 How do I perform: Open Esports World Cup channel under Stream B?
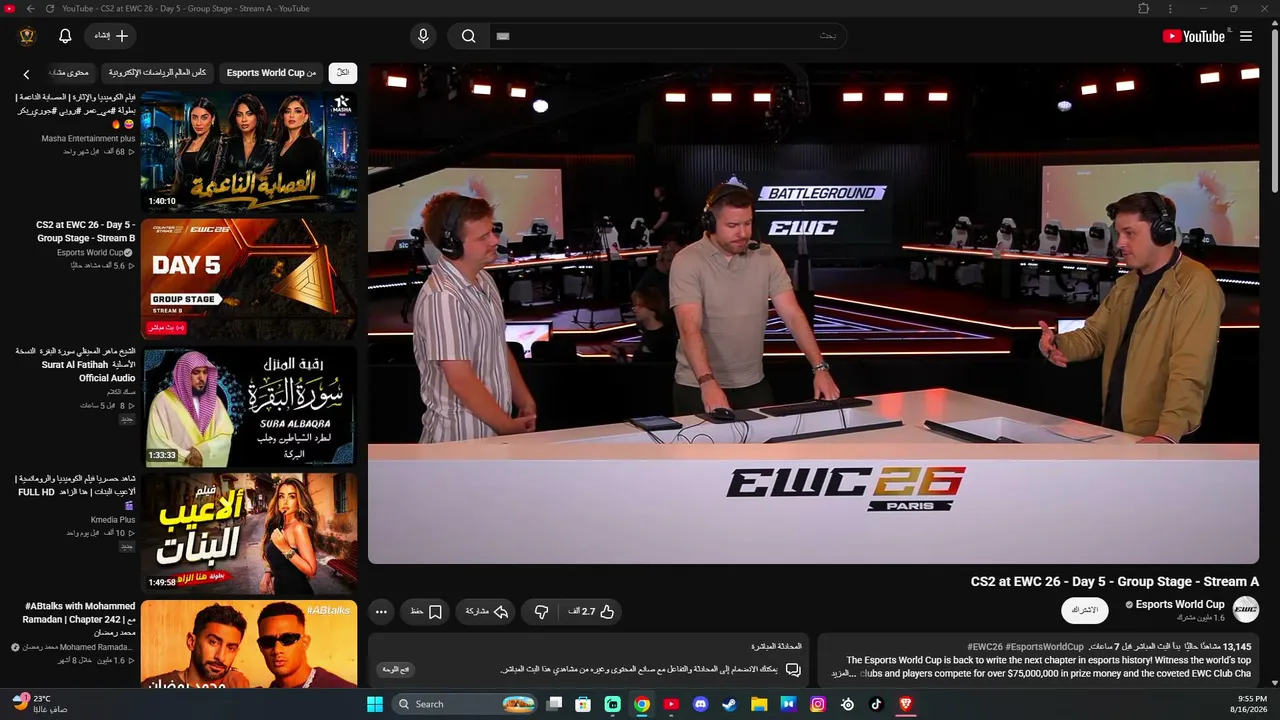click(x=90, y=253)
